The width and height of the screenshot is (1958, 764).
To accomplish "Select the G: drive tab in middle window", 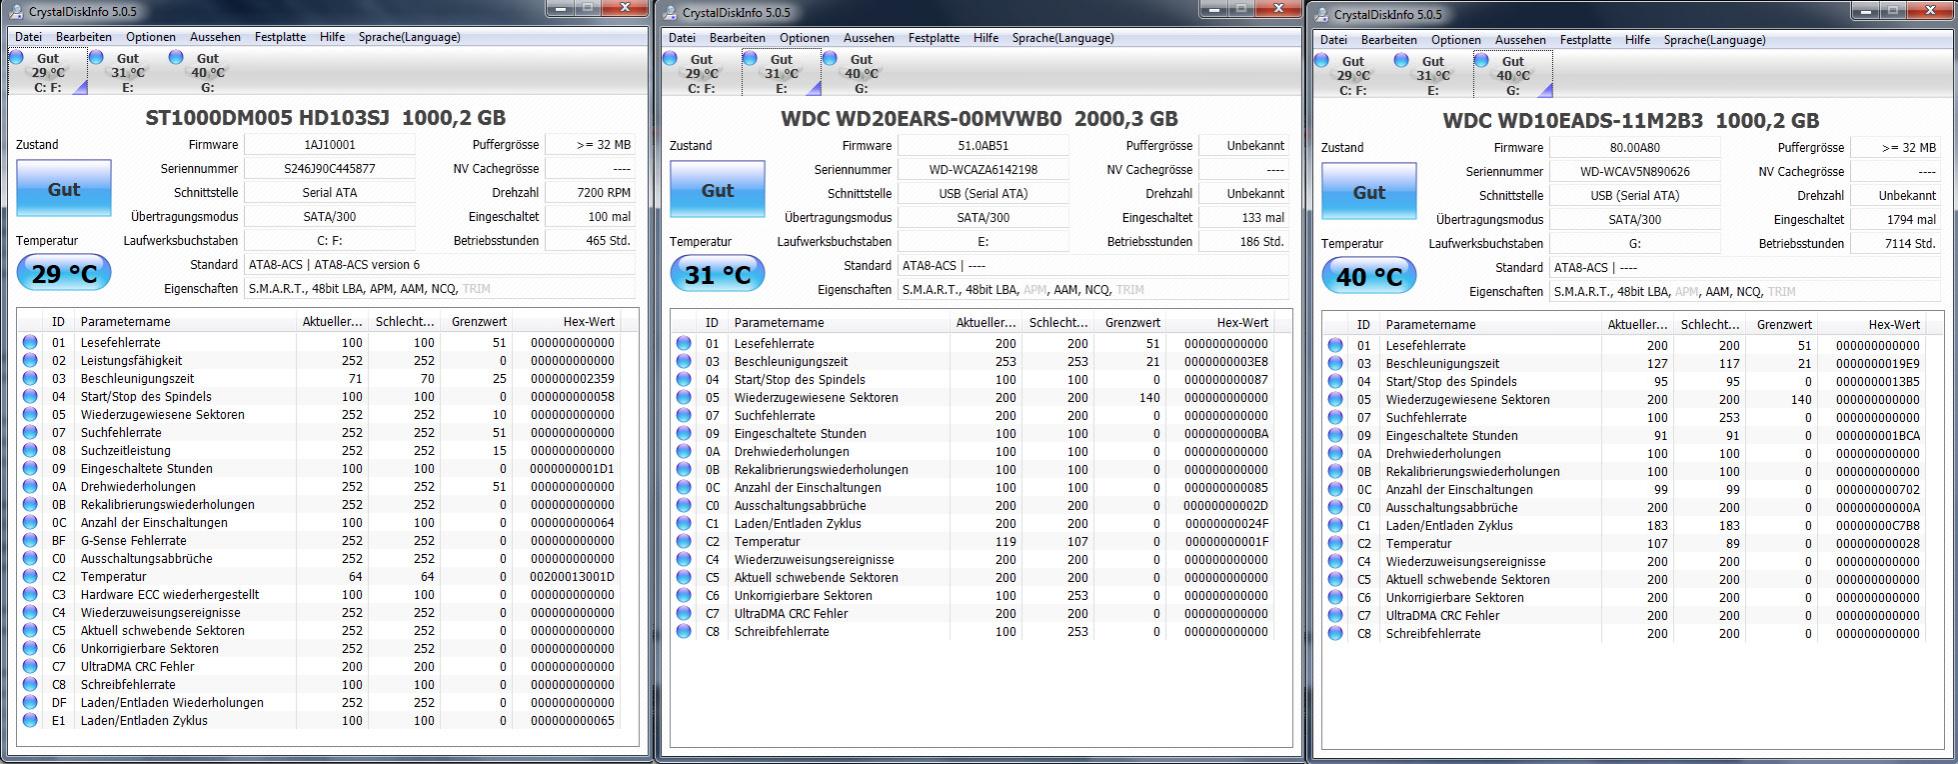I will click(860, 73).
